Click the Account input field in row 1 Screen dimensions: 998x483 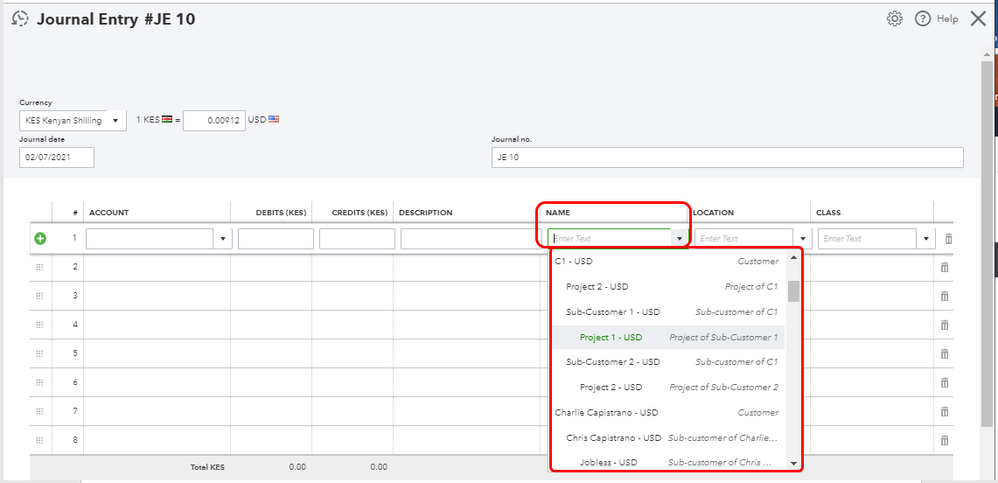coord(150,239)
